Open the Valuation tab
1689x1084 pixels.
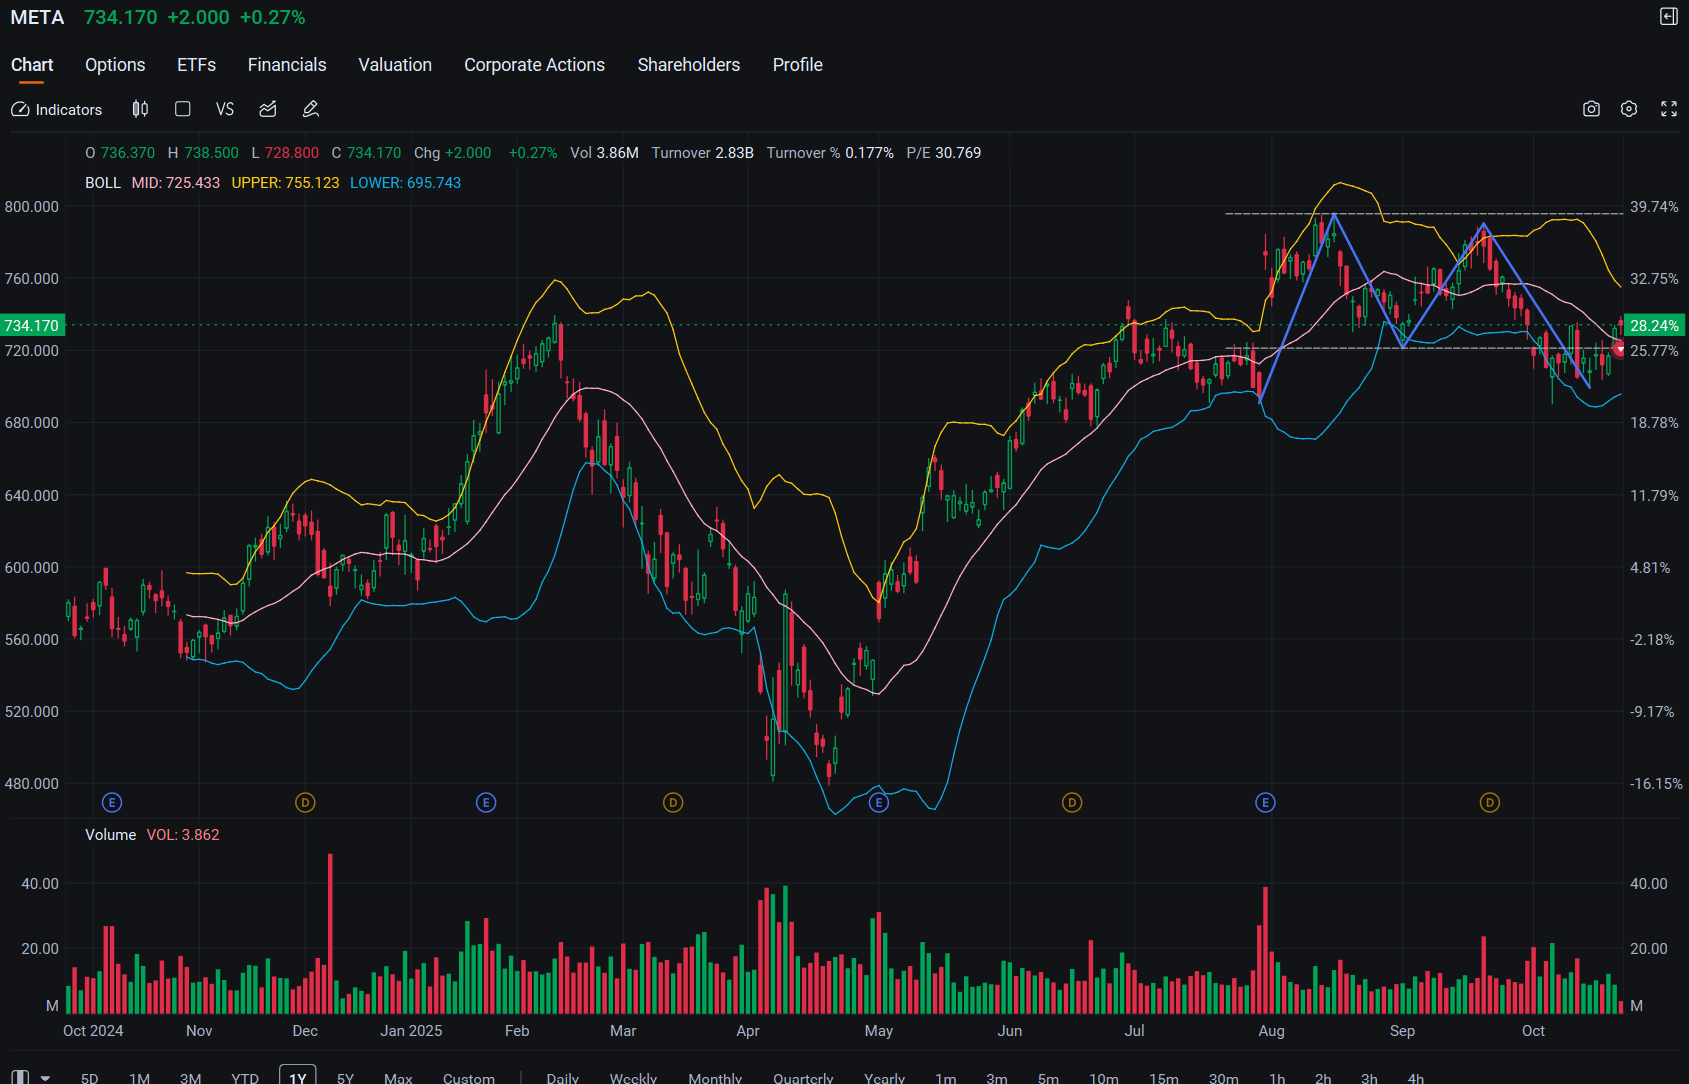(395, 65)
